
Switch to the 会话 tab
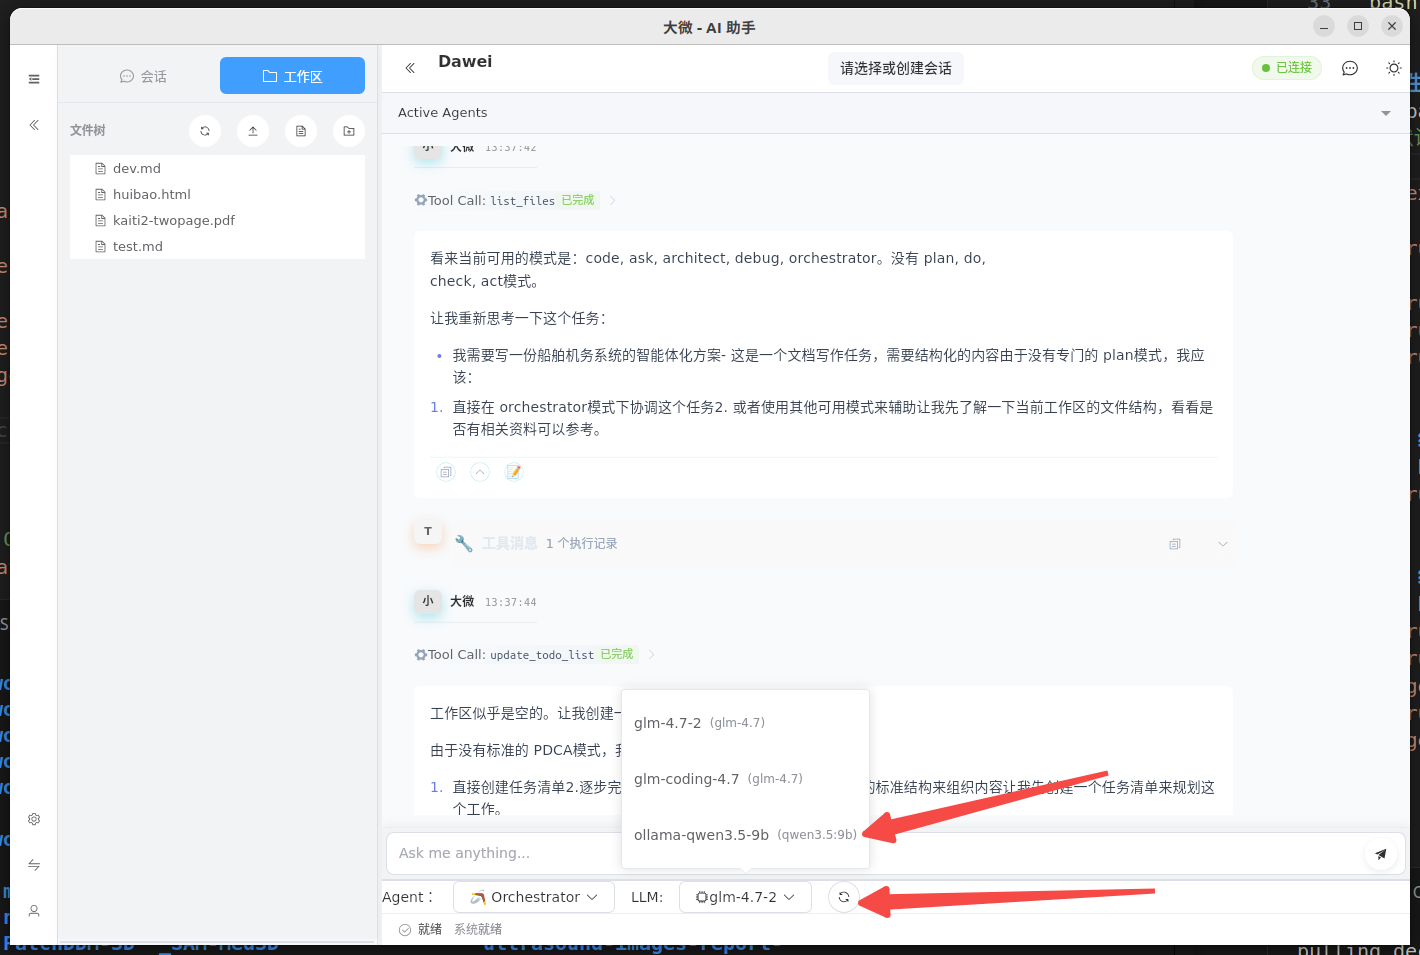click(x=143, y=75)
